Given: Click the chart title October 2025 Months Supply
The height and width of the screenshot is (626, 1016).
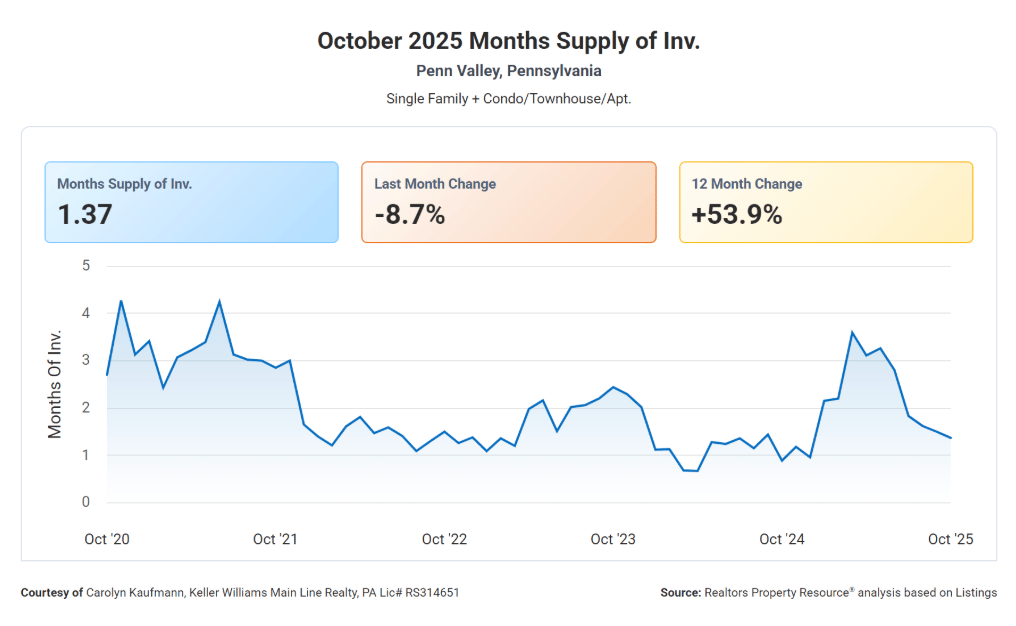Looking at the screenshot, I should pyautogui.click(x=509, y=41).
